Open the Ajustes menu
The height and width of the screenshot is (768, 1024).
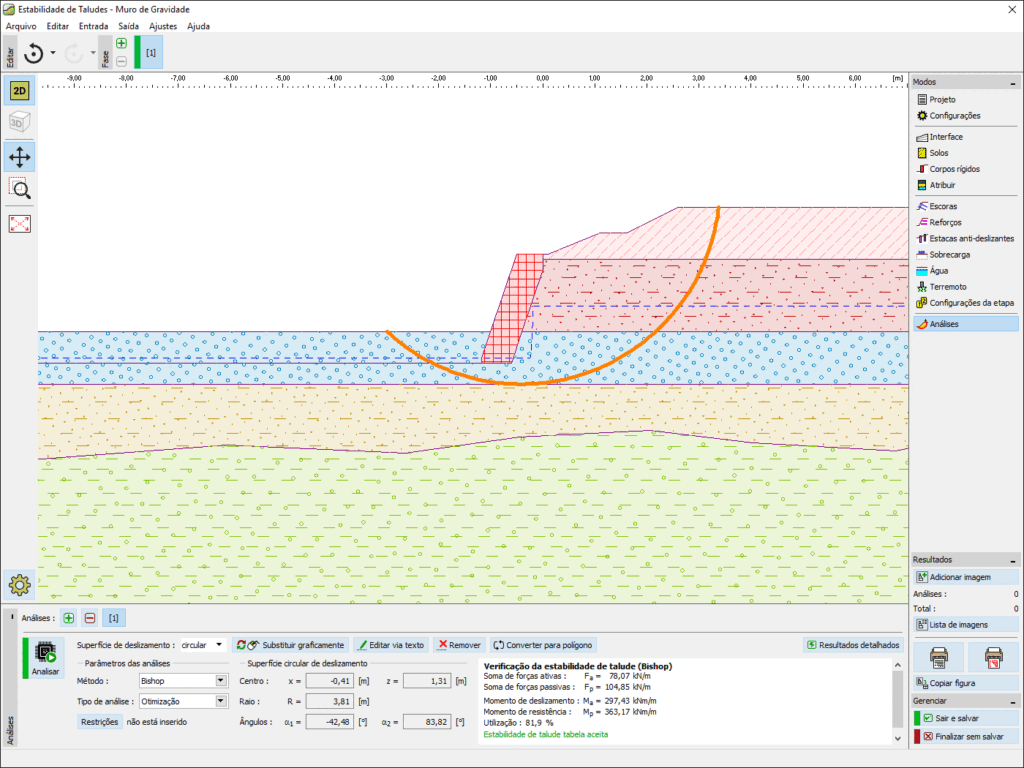tap(163, 26)
